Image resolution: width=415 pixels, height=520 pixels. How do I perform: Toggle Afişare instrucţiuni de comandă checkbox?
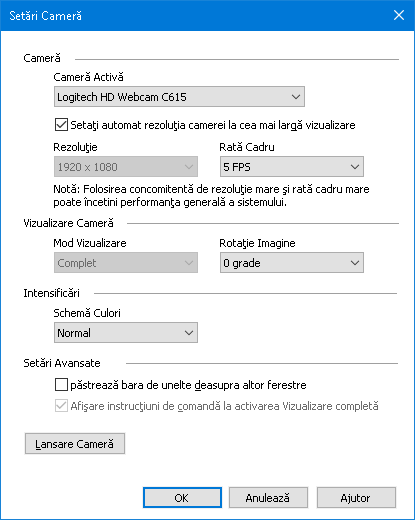[61, 406]
